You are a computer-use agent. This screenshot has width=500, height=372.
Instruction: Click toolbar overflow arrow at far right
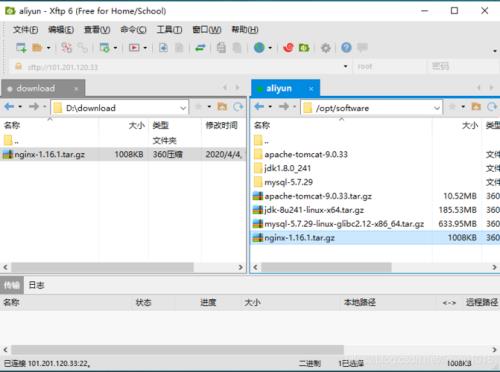point(495,51)
